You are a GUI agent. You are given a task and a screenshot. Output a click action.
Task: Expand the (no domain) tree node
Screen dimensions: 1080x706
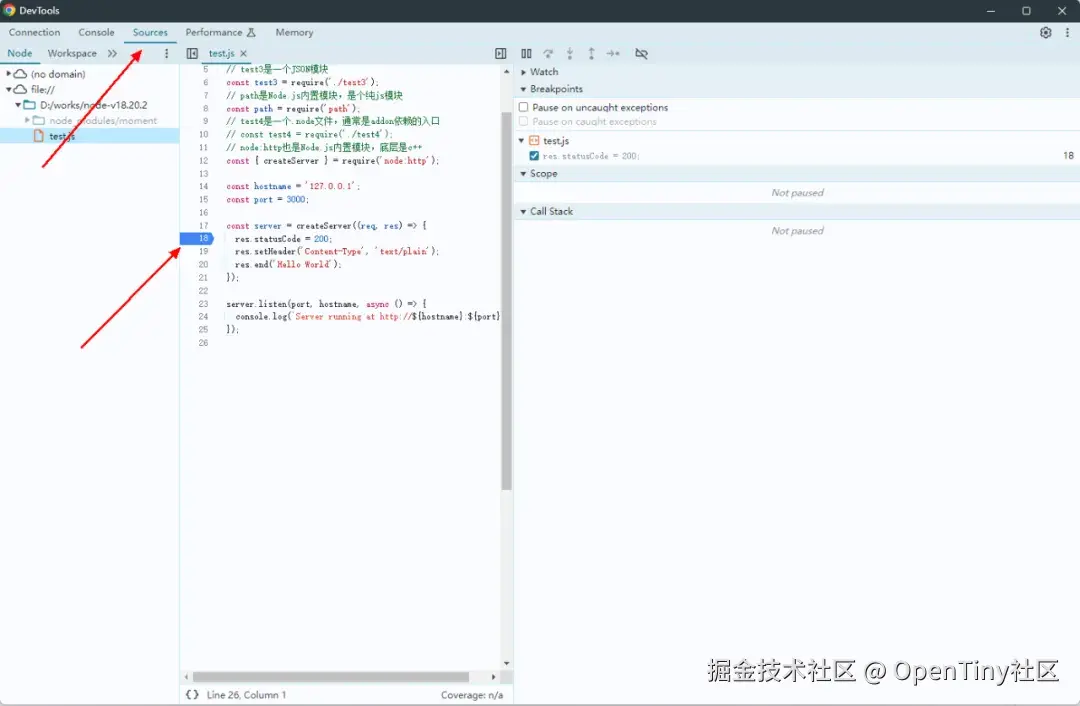pos(8,74)
